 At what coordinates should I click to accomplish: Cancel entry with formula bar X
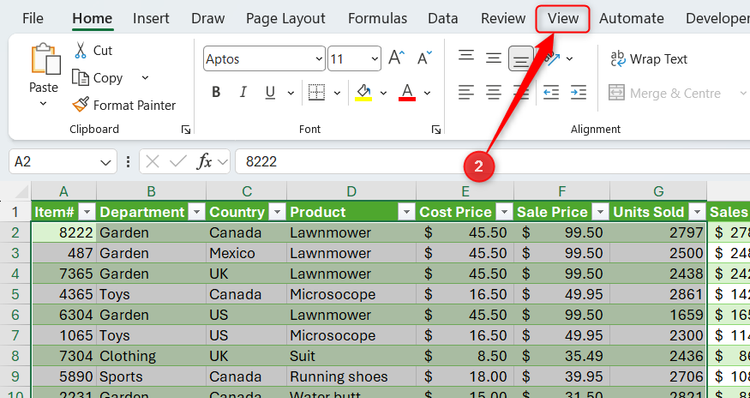coord(152,162)
